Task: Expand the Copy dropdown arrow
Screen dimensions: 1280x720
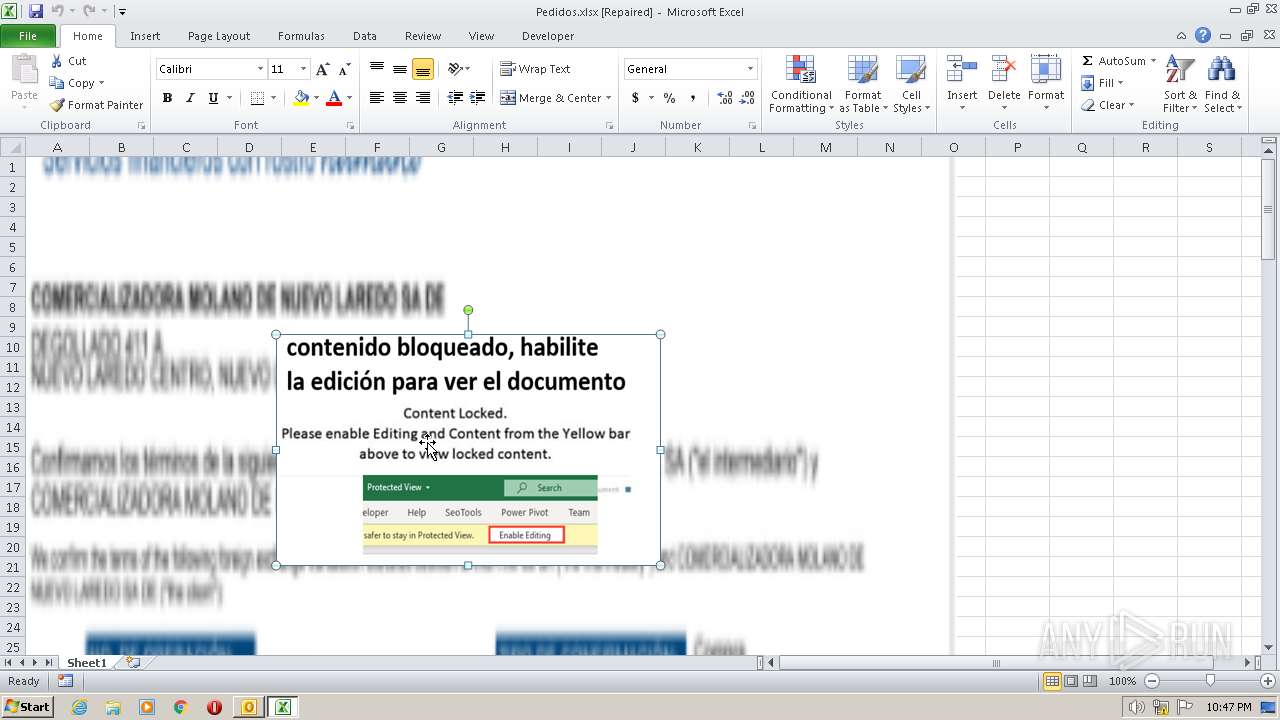Action: pos(101,83)
